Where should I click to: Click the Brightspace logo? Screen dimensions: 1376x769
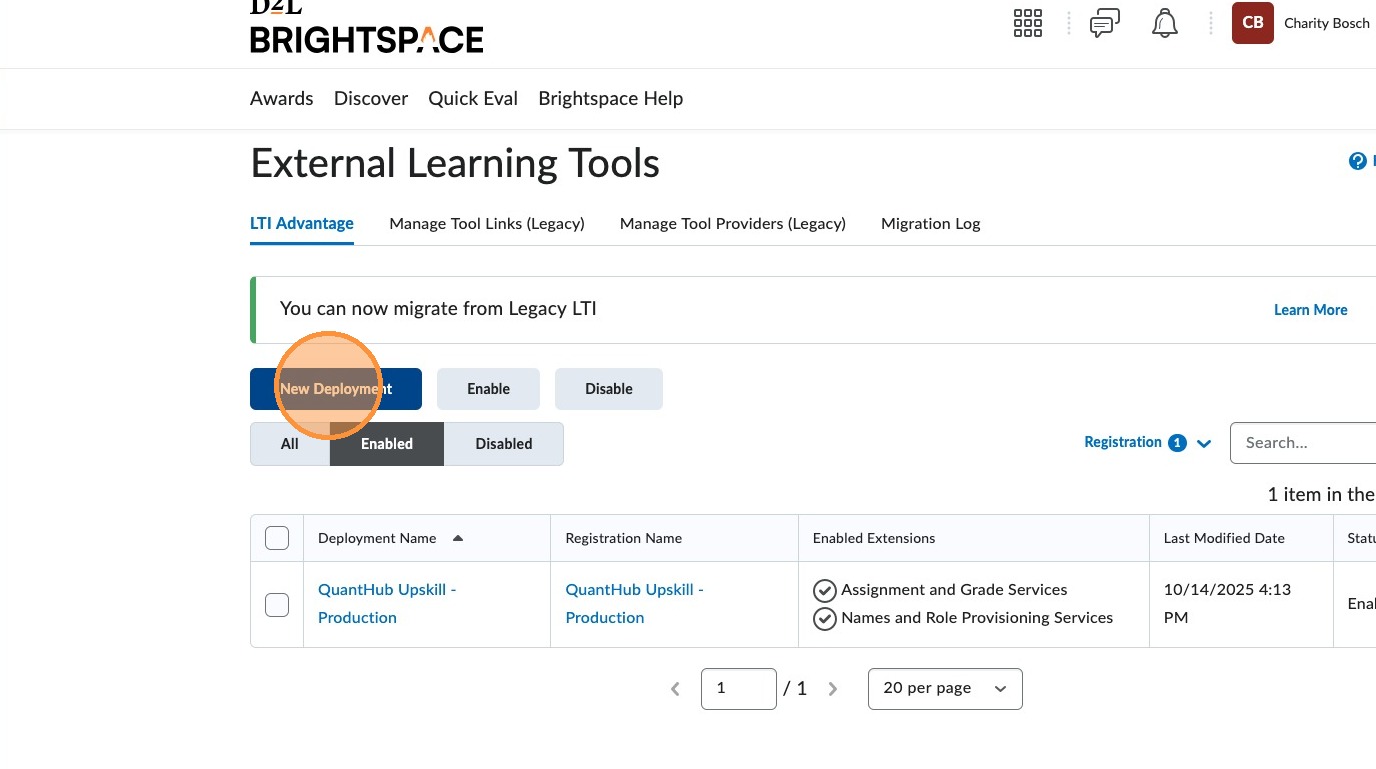coord(366,30)
